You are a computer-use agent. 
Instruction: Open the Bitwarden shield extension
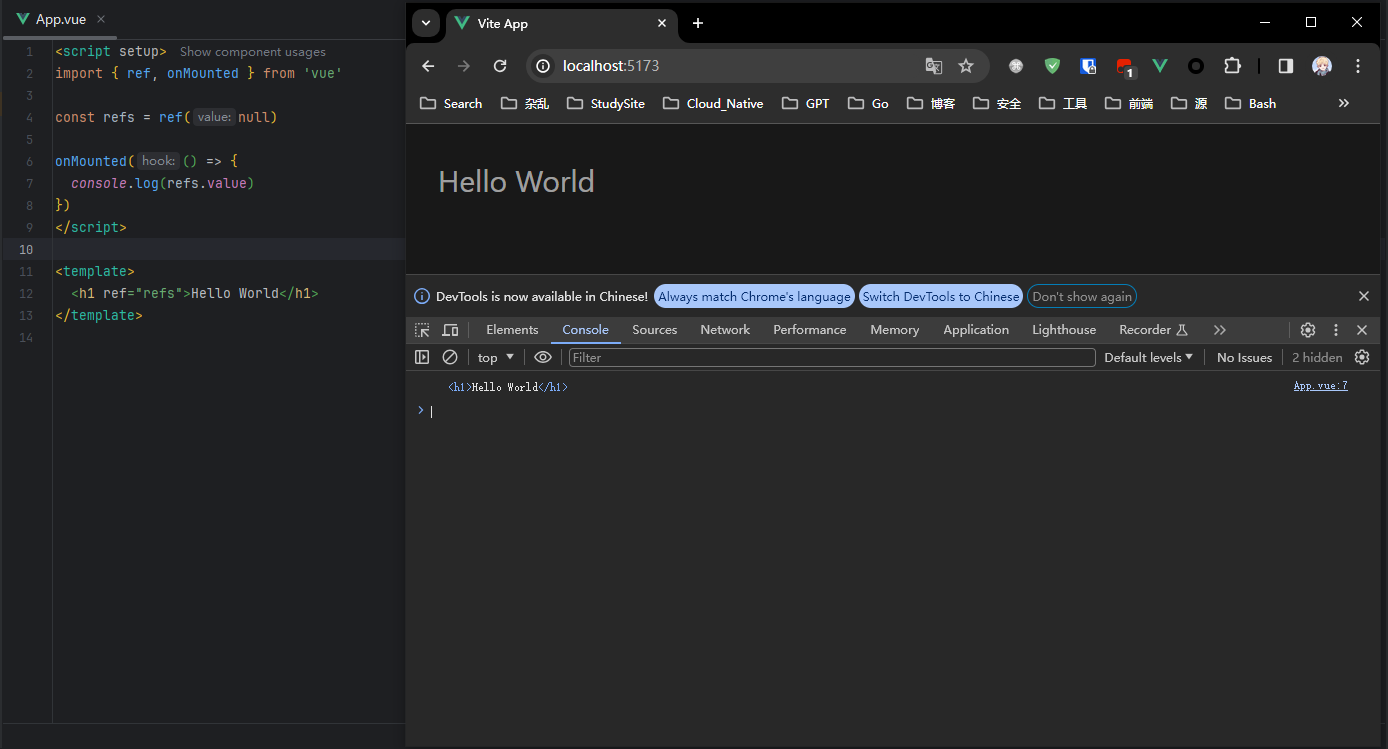coord(1088,66)
